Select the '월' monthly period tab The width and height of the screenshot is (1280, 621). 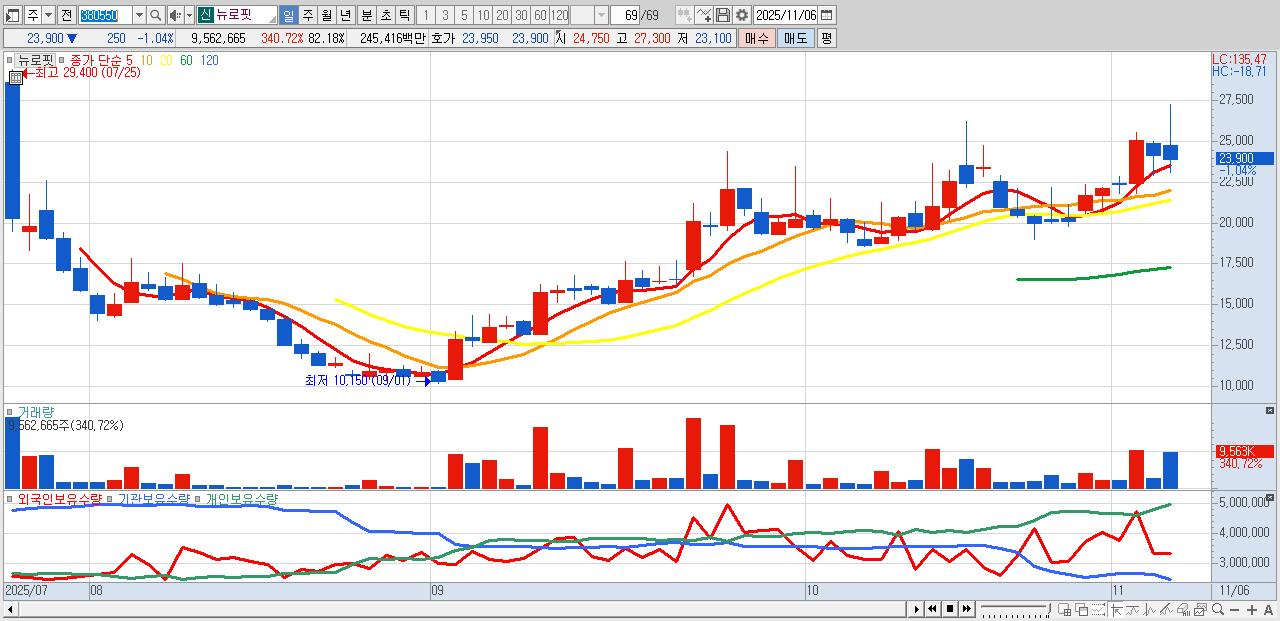[x=326, y=15]
